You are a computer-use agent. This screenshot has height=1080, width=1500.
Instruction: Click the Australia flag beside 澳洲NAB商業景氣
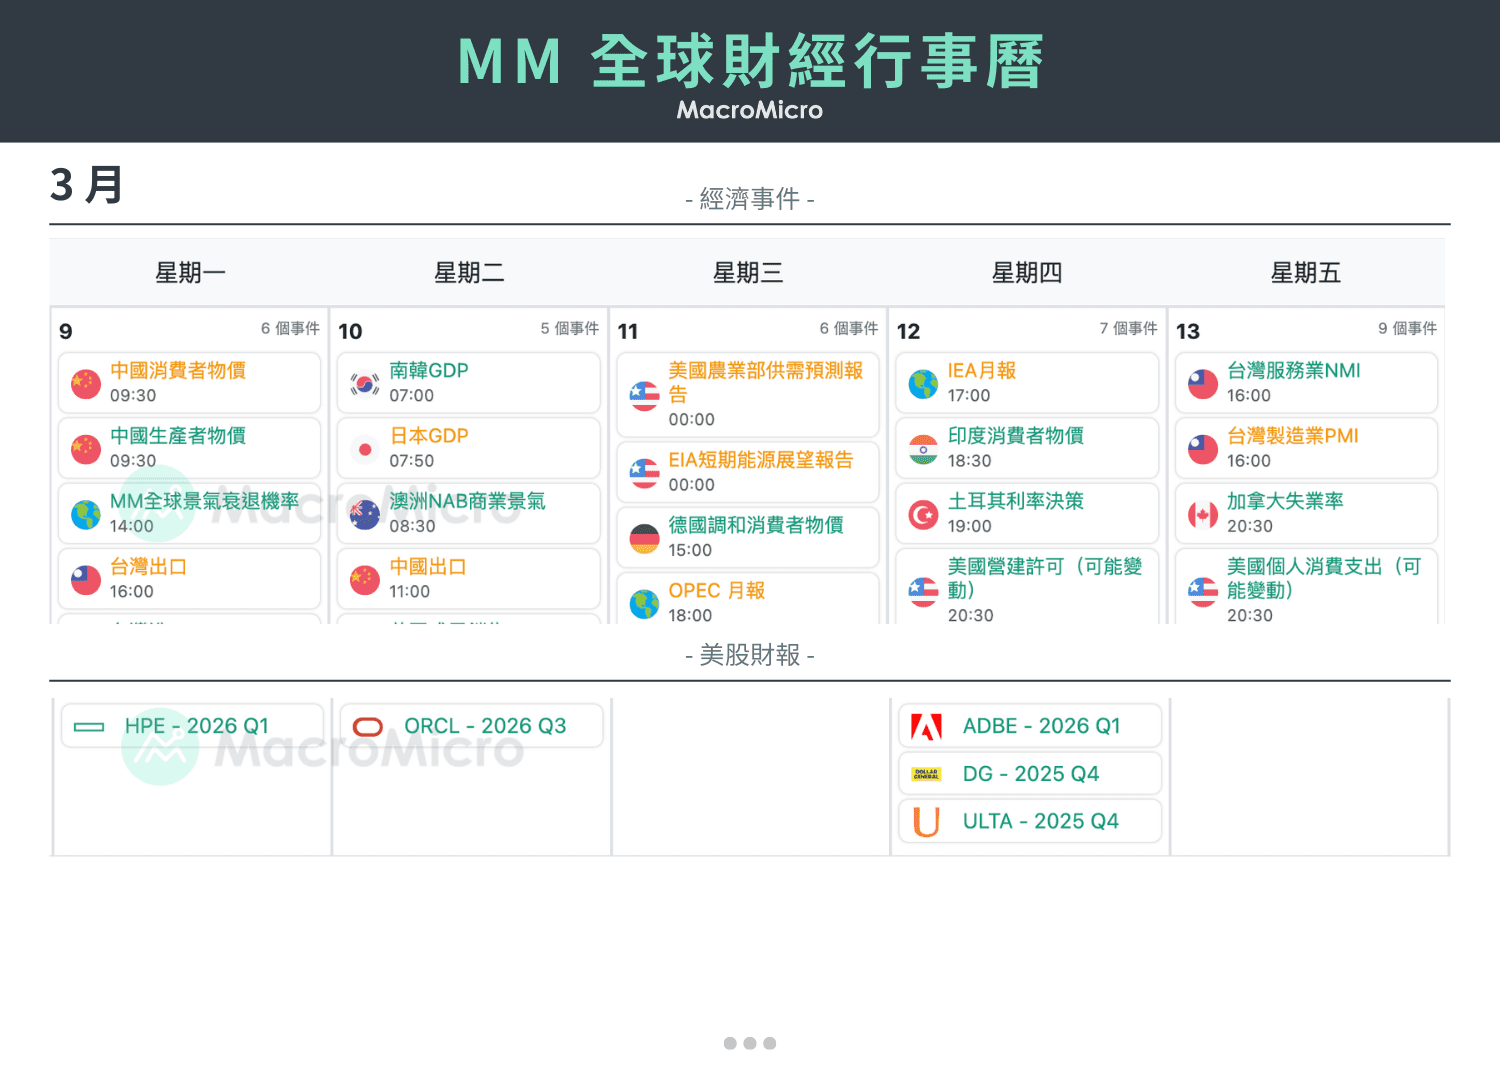(365, 514)
